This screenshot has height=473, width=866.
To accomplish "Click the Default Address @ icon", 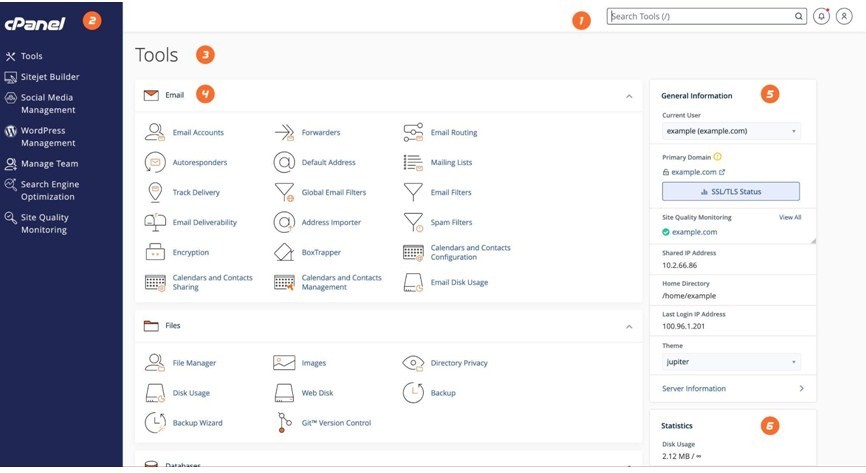I will [x=284, y=162].
